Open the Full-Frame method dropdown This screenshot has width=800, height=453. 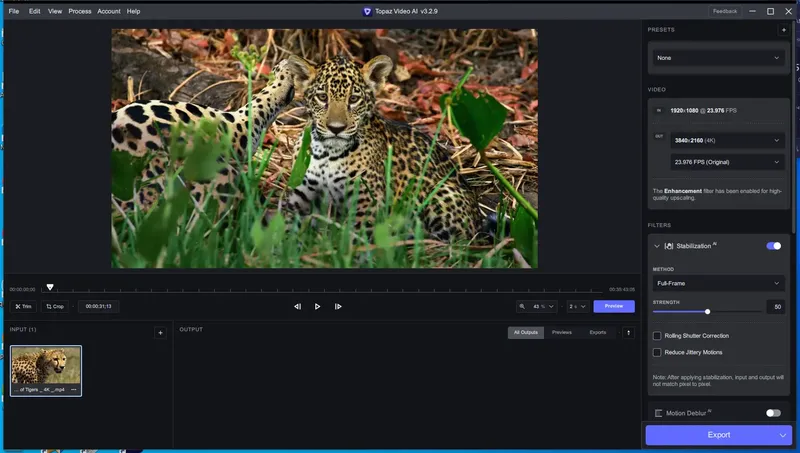click(x=718, y=283)
